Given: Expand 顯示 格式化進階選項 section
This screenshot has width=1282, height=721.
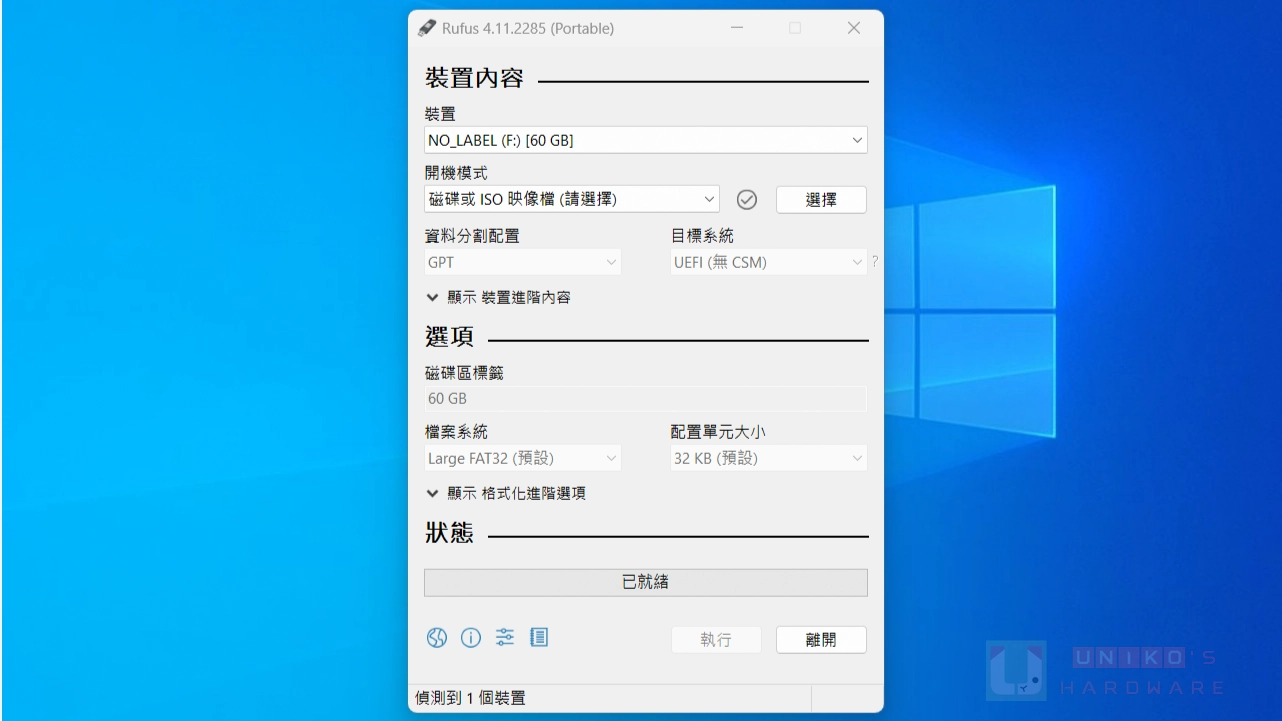Looking at the screenshot, I should 505,493.
